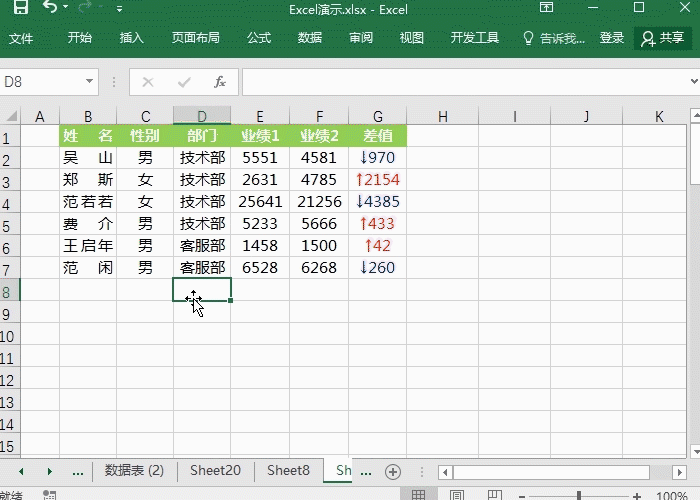The width and height of the screenshot is (700, 500).
Task: Switch to Sheet8 sheet
Action: pos(288,471)
